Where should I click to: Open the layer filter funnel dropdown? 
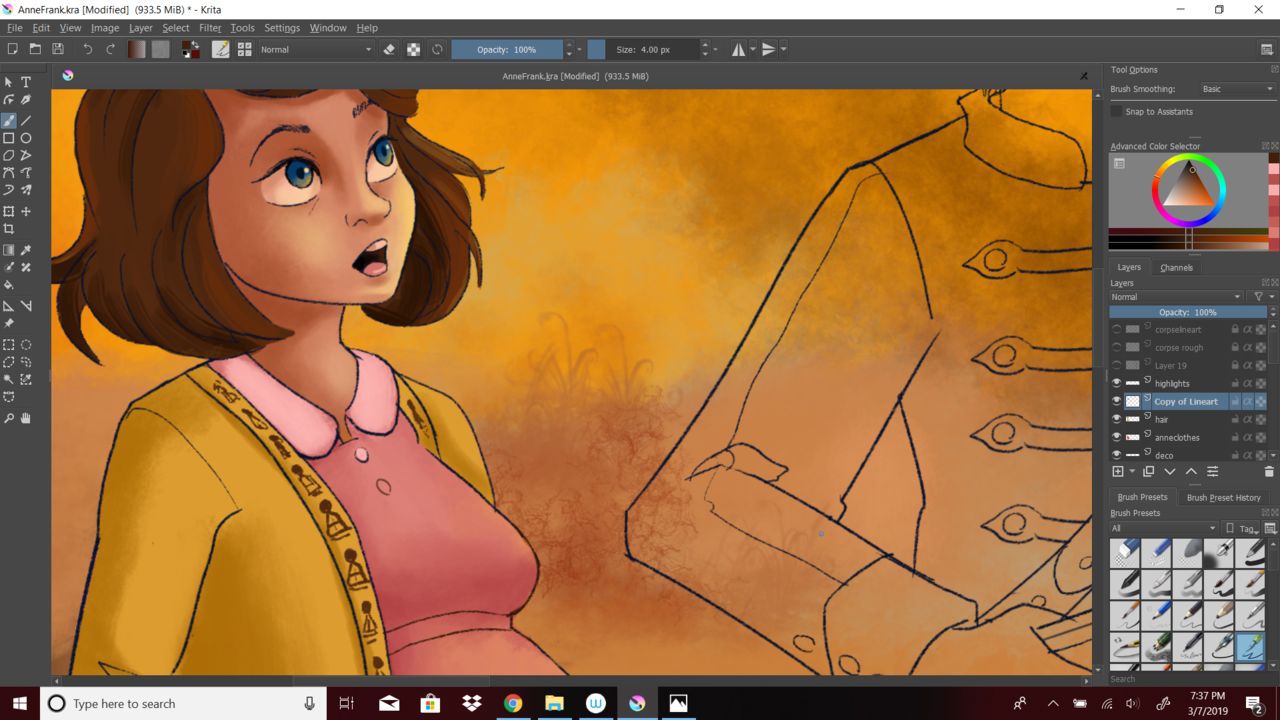[x=1263, y=297]
